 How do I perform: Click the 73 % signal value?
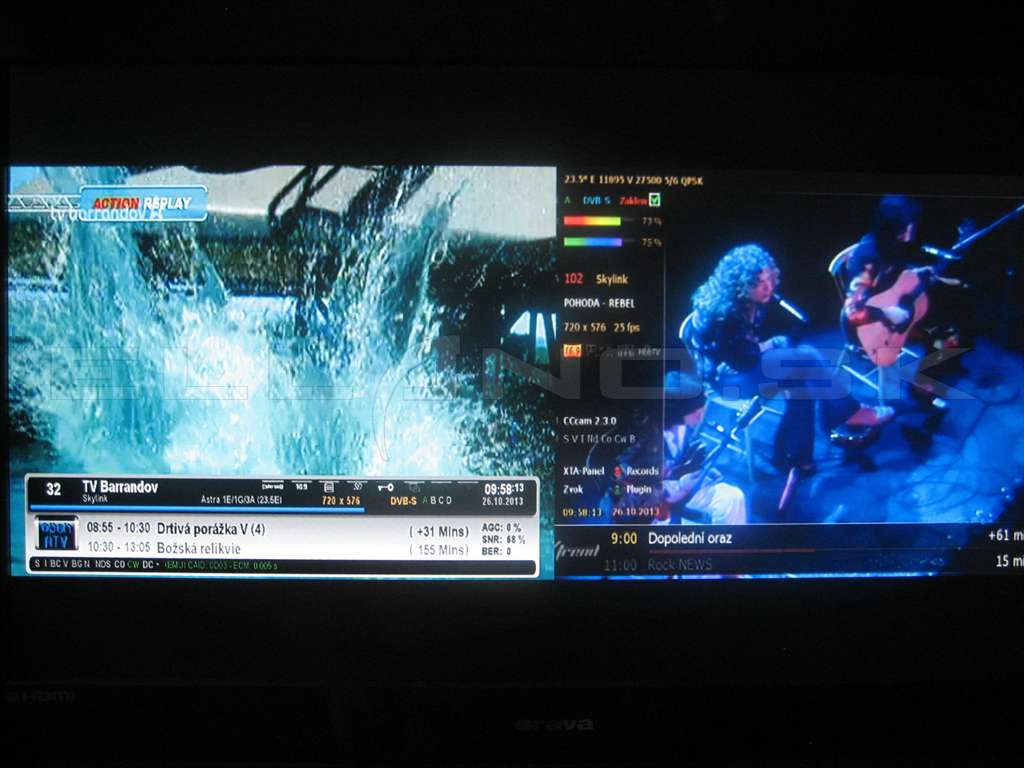(x=651, y=221)
